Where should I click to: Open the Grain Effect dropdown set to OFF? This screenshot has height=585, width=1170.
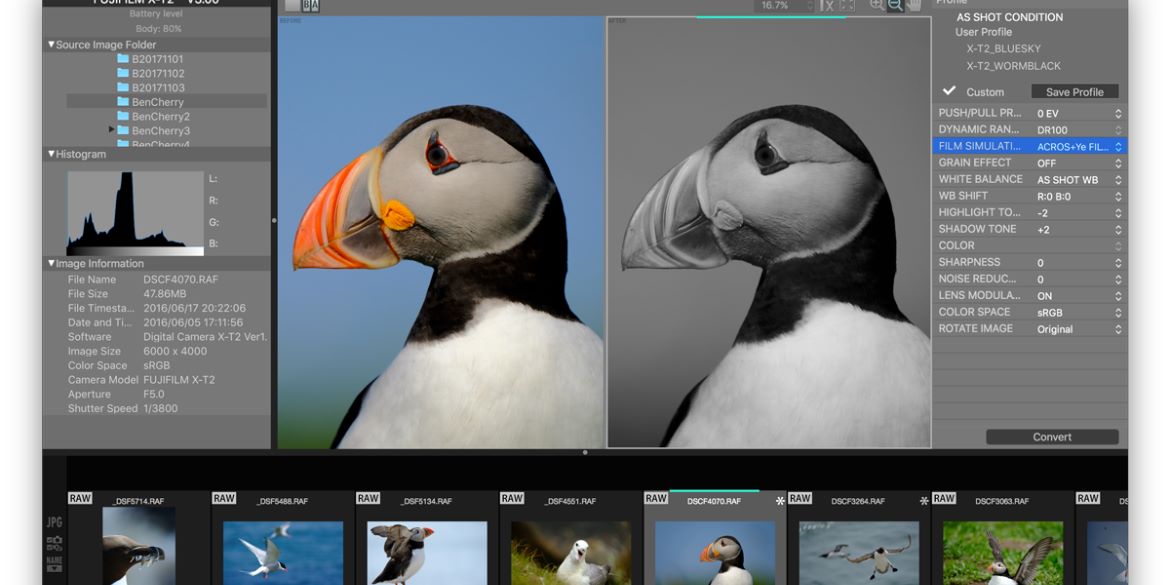1079,163
